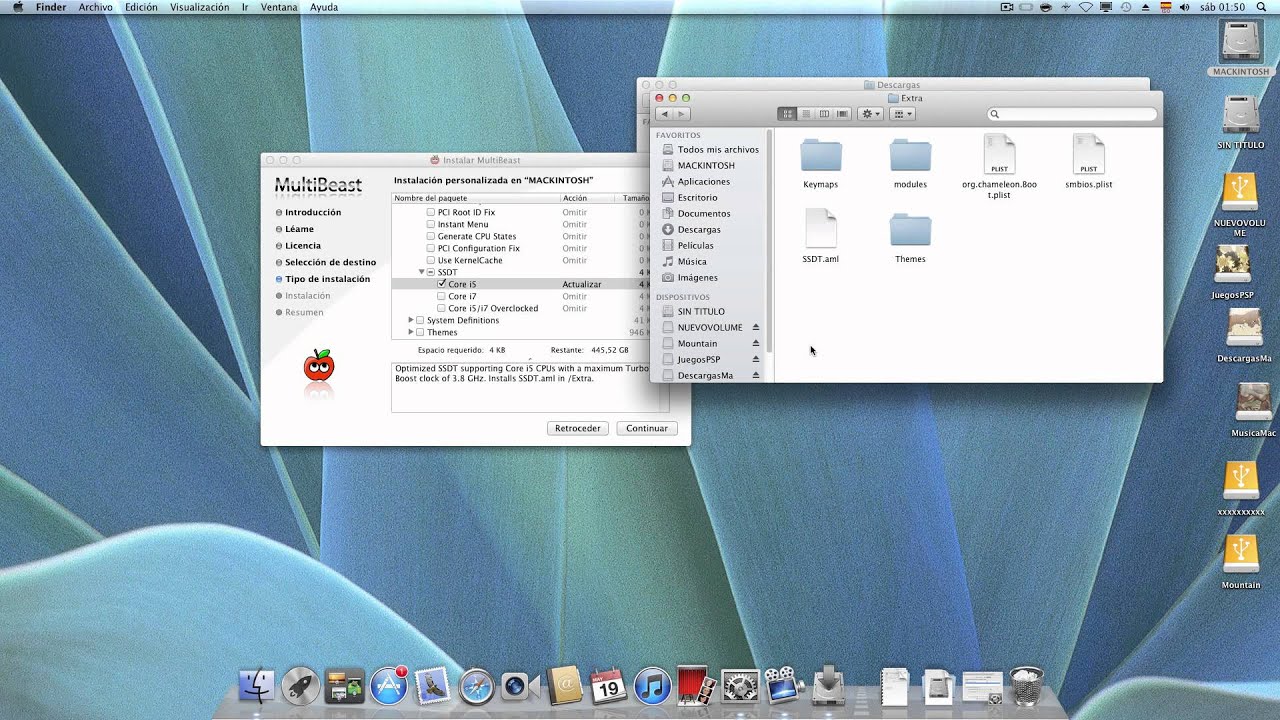Open the Ventana menu
1280x720 pixels.
[x=279, y=7]
